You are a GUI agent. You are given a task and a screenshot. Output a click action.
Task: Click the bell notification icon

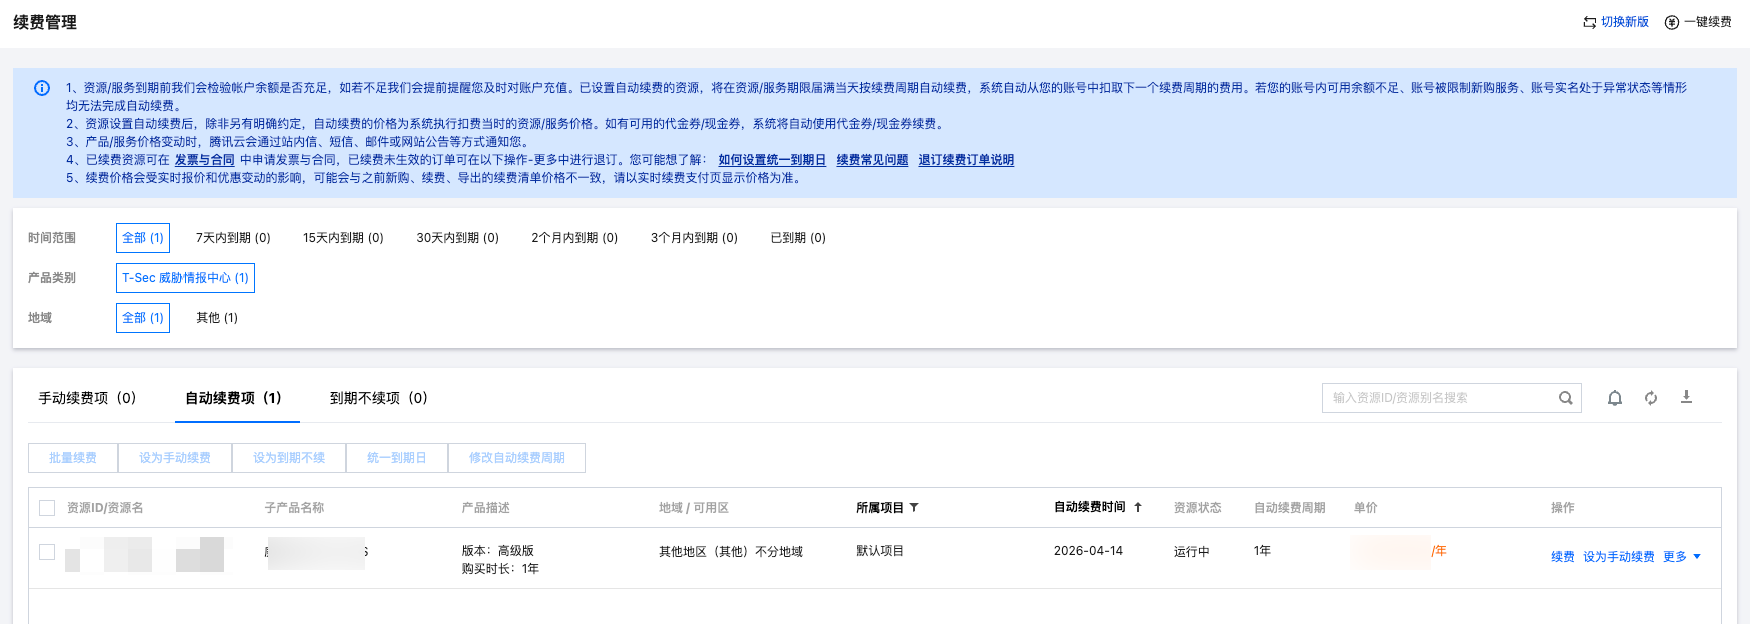click(x=1614, y=398)
